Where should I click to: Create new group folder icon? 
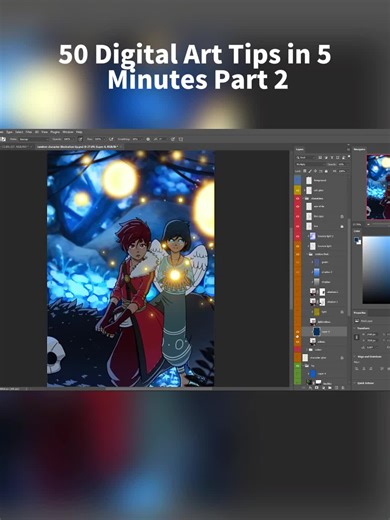point(330,388)
